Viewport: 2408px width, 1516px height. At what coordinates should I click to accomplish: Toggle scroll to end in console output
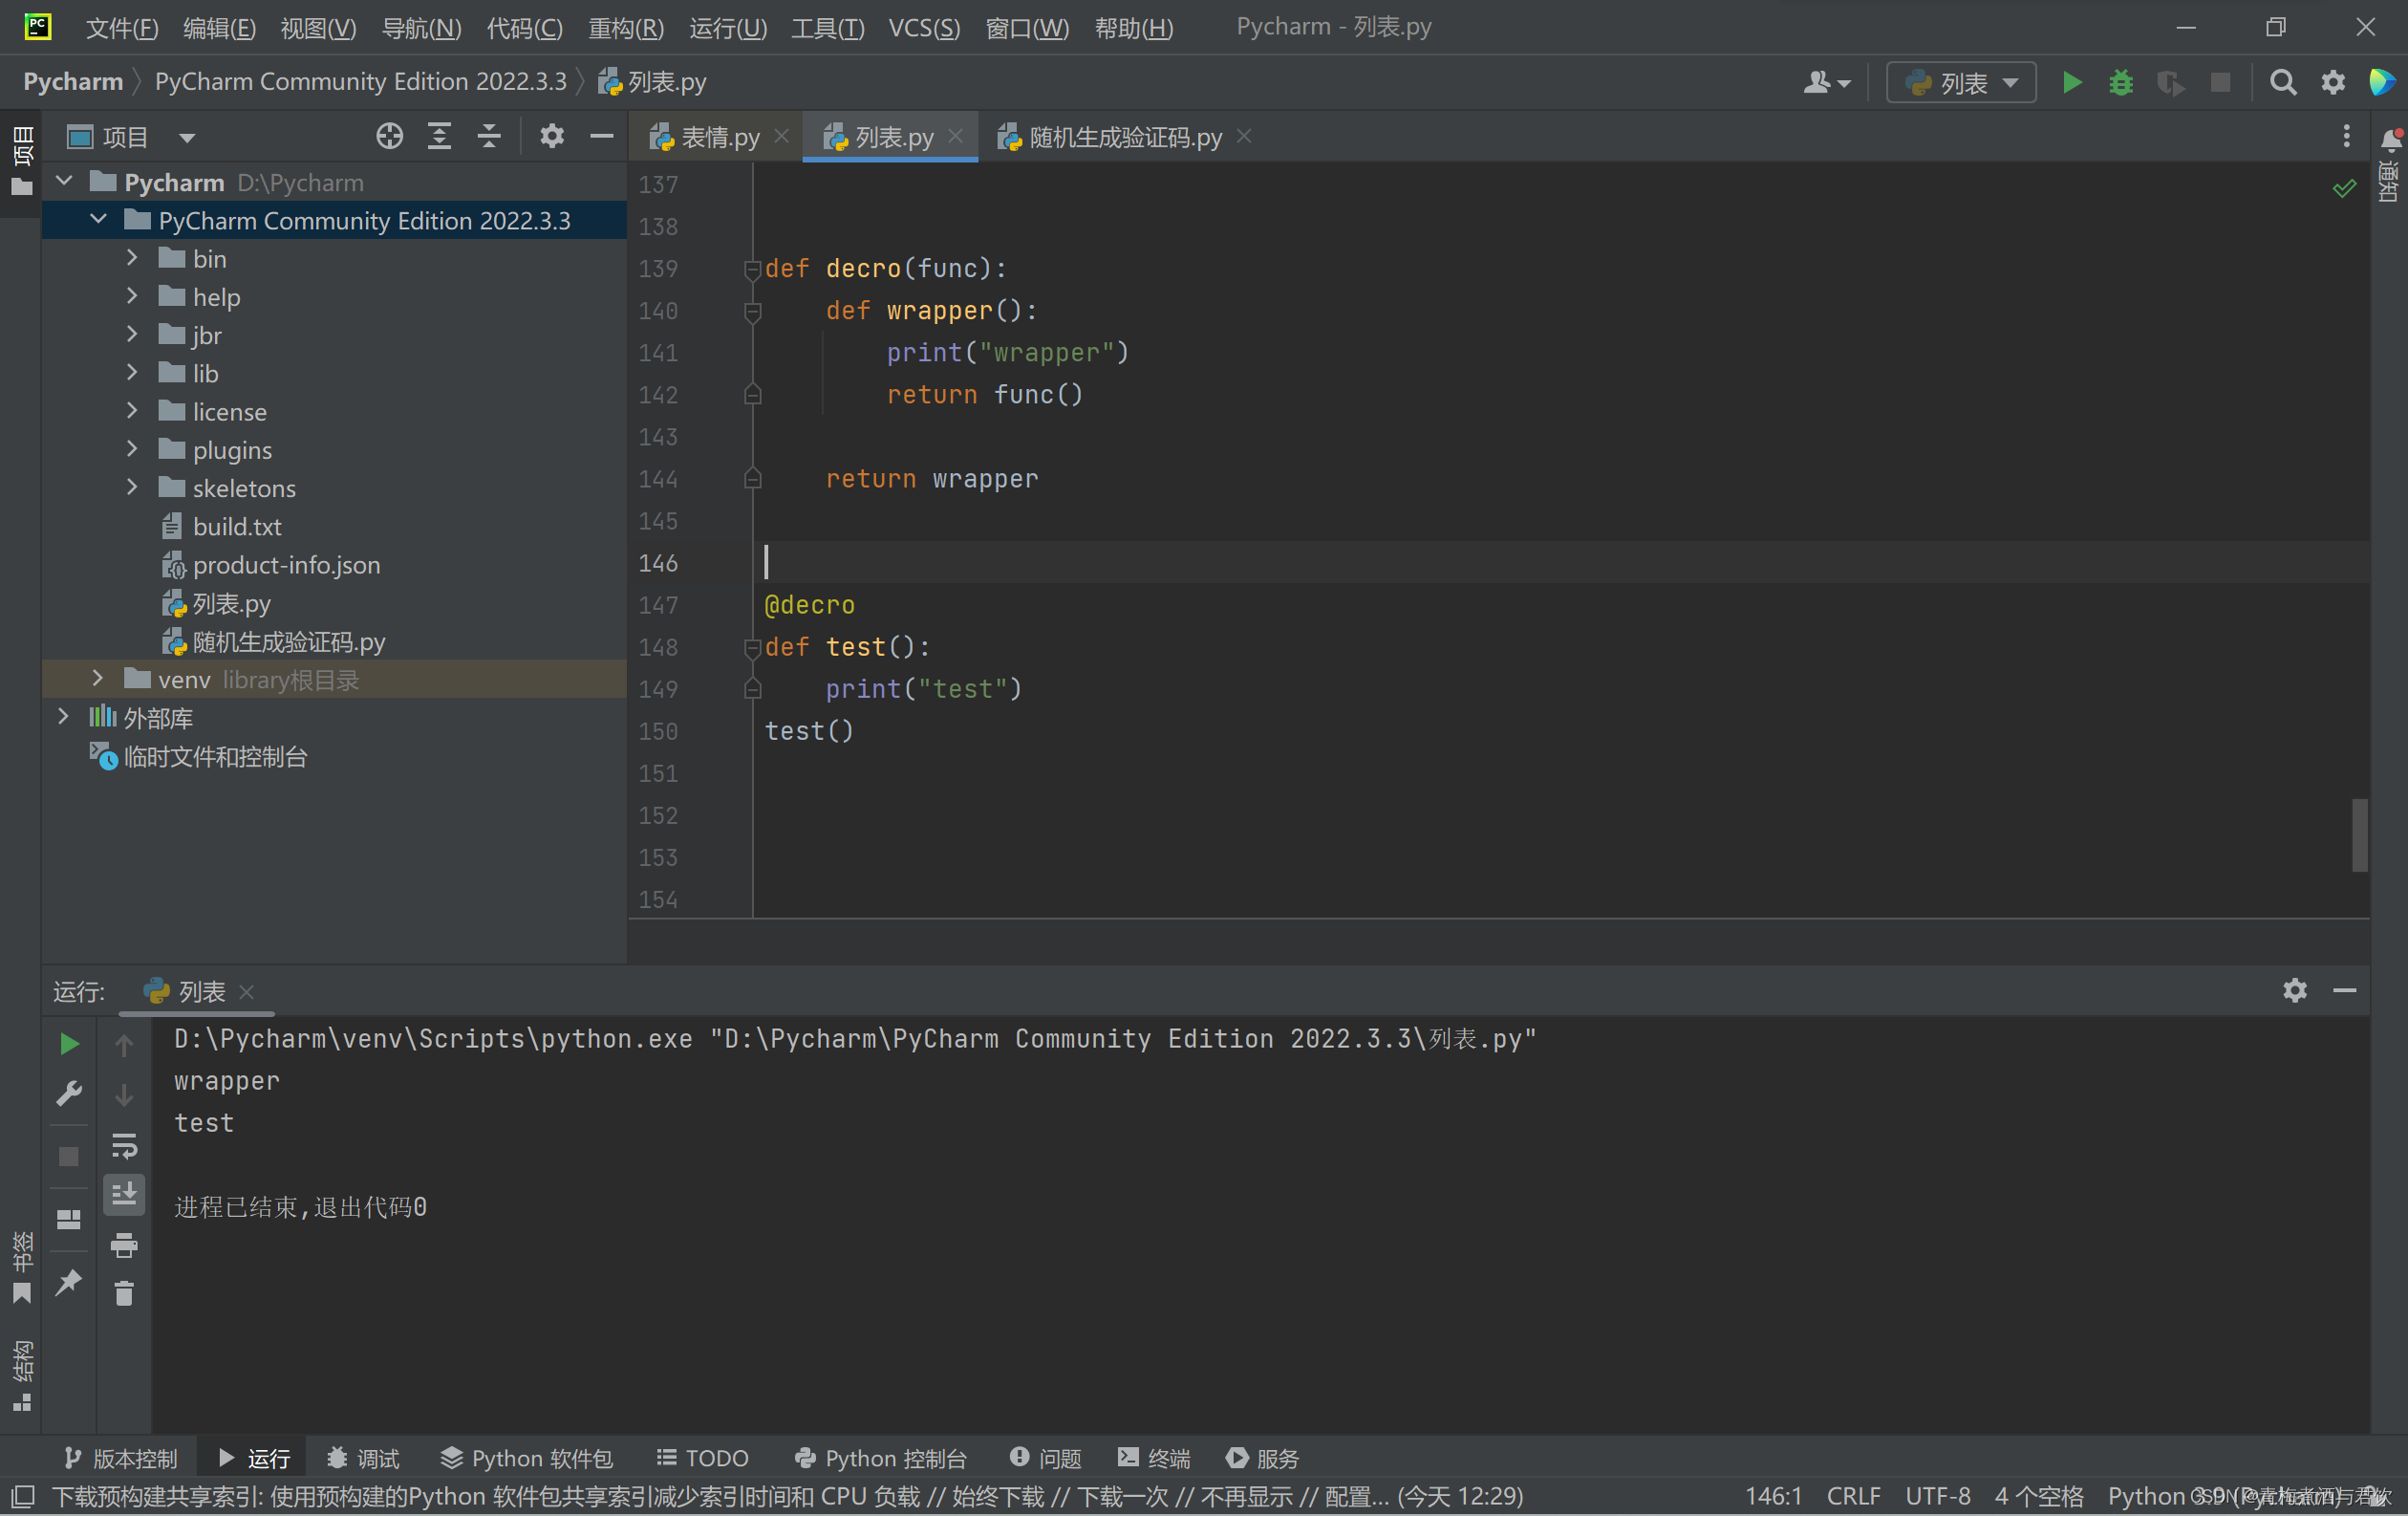click(124, 1193)
